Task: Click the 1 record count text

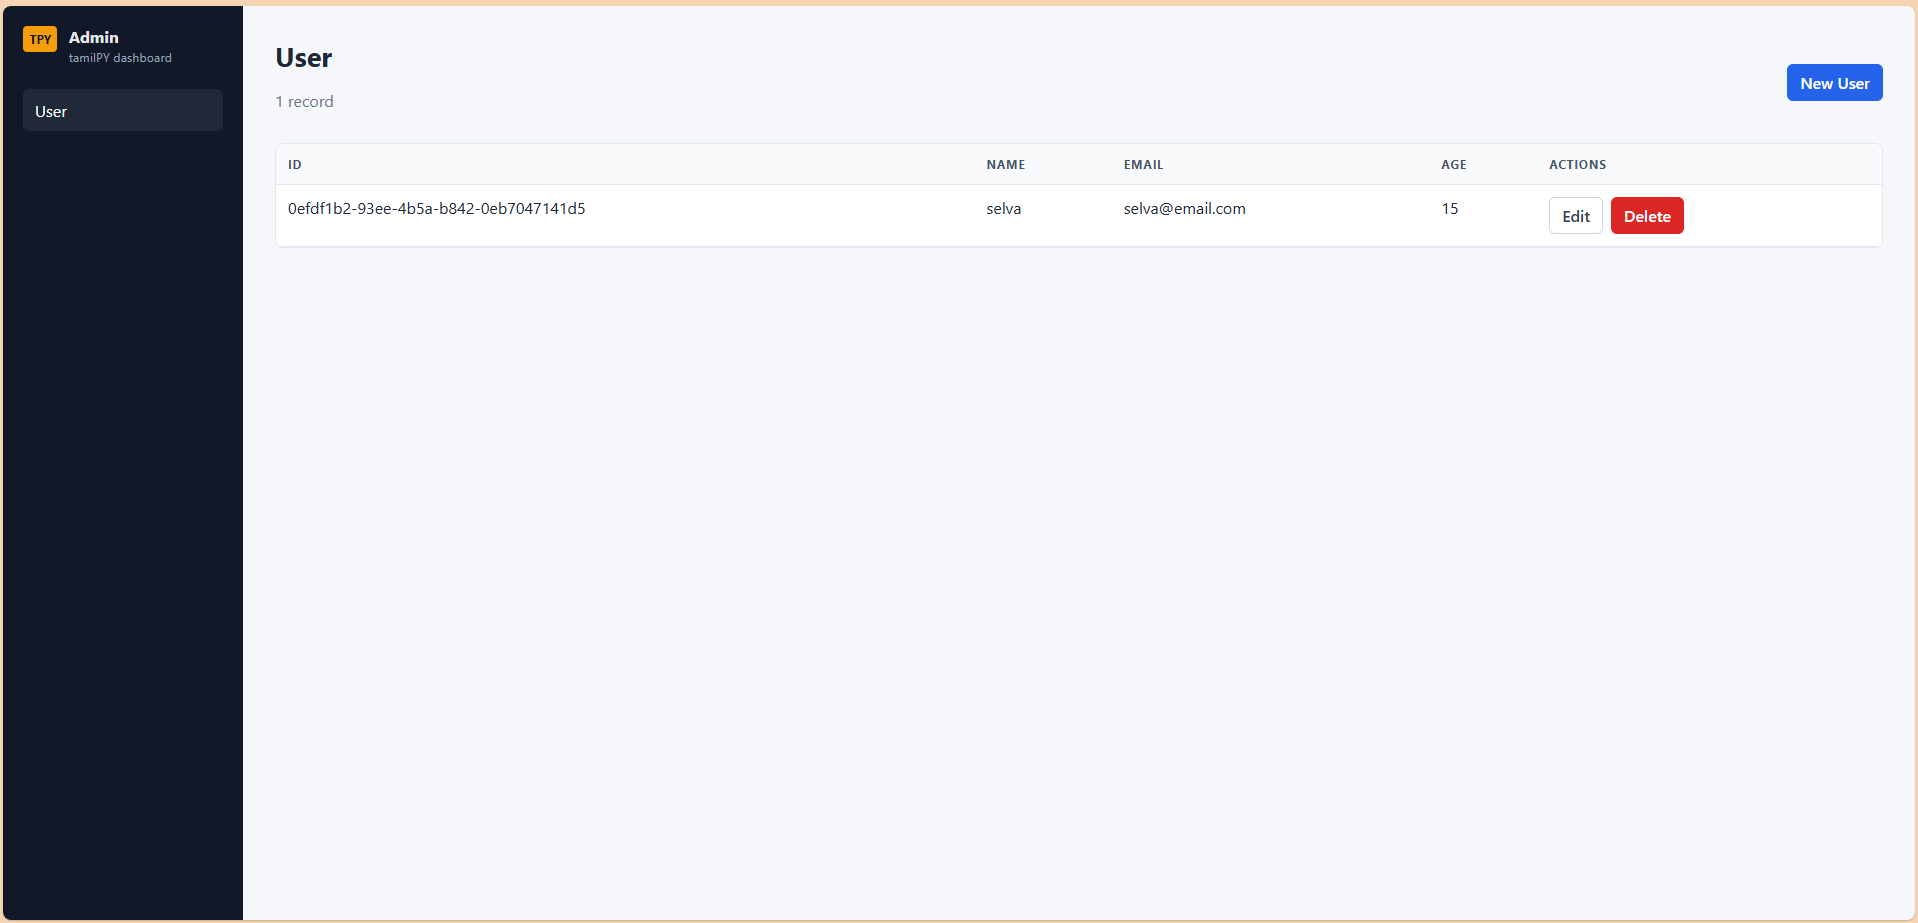Action: [304, 102]
